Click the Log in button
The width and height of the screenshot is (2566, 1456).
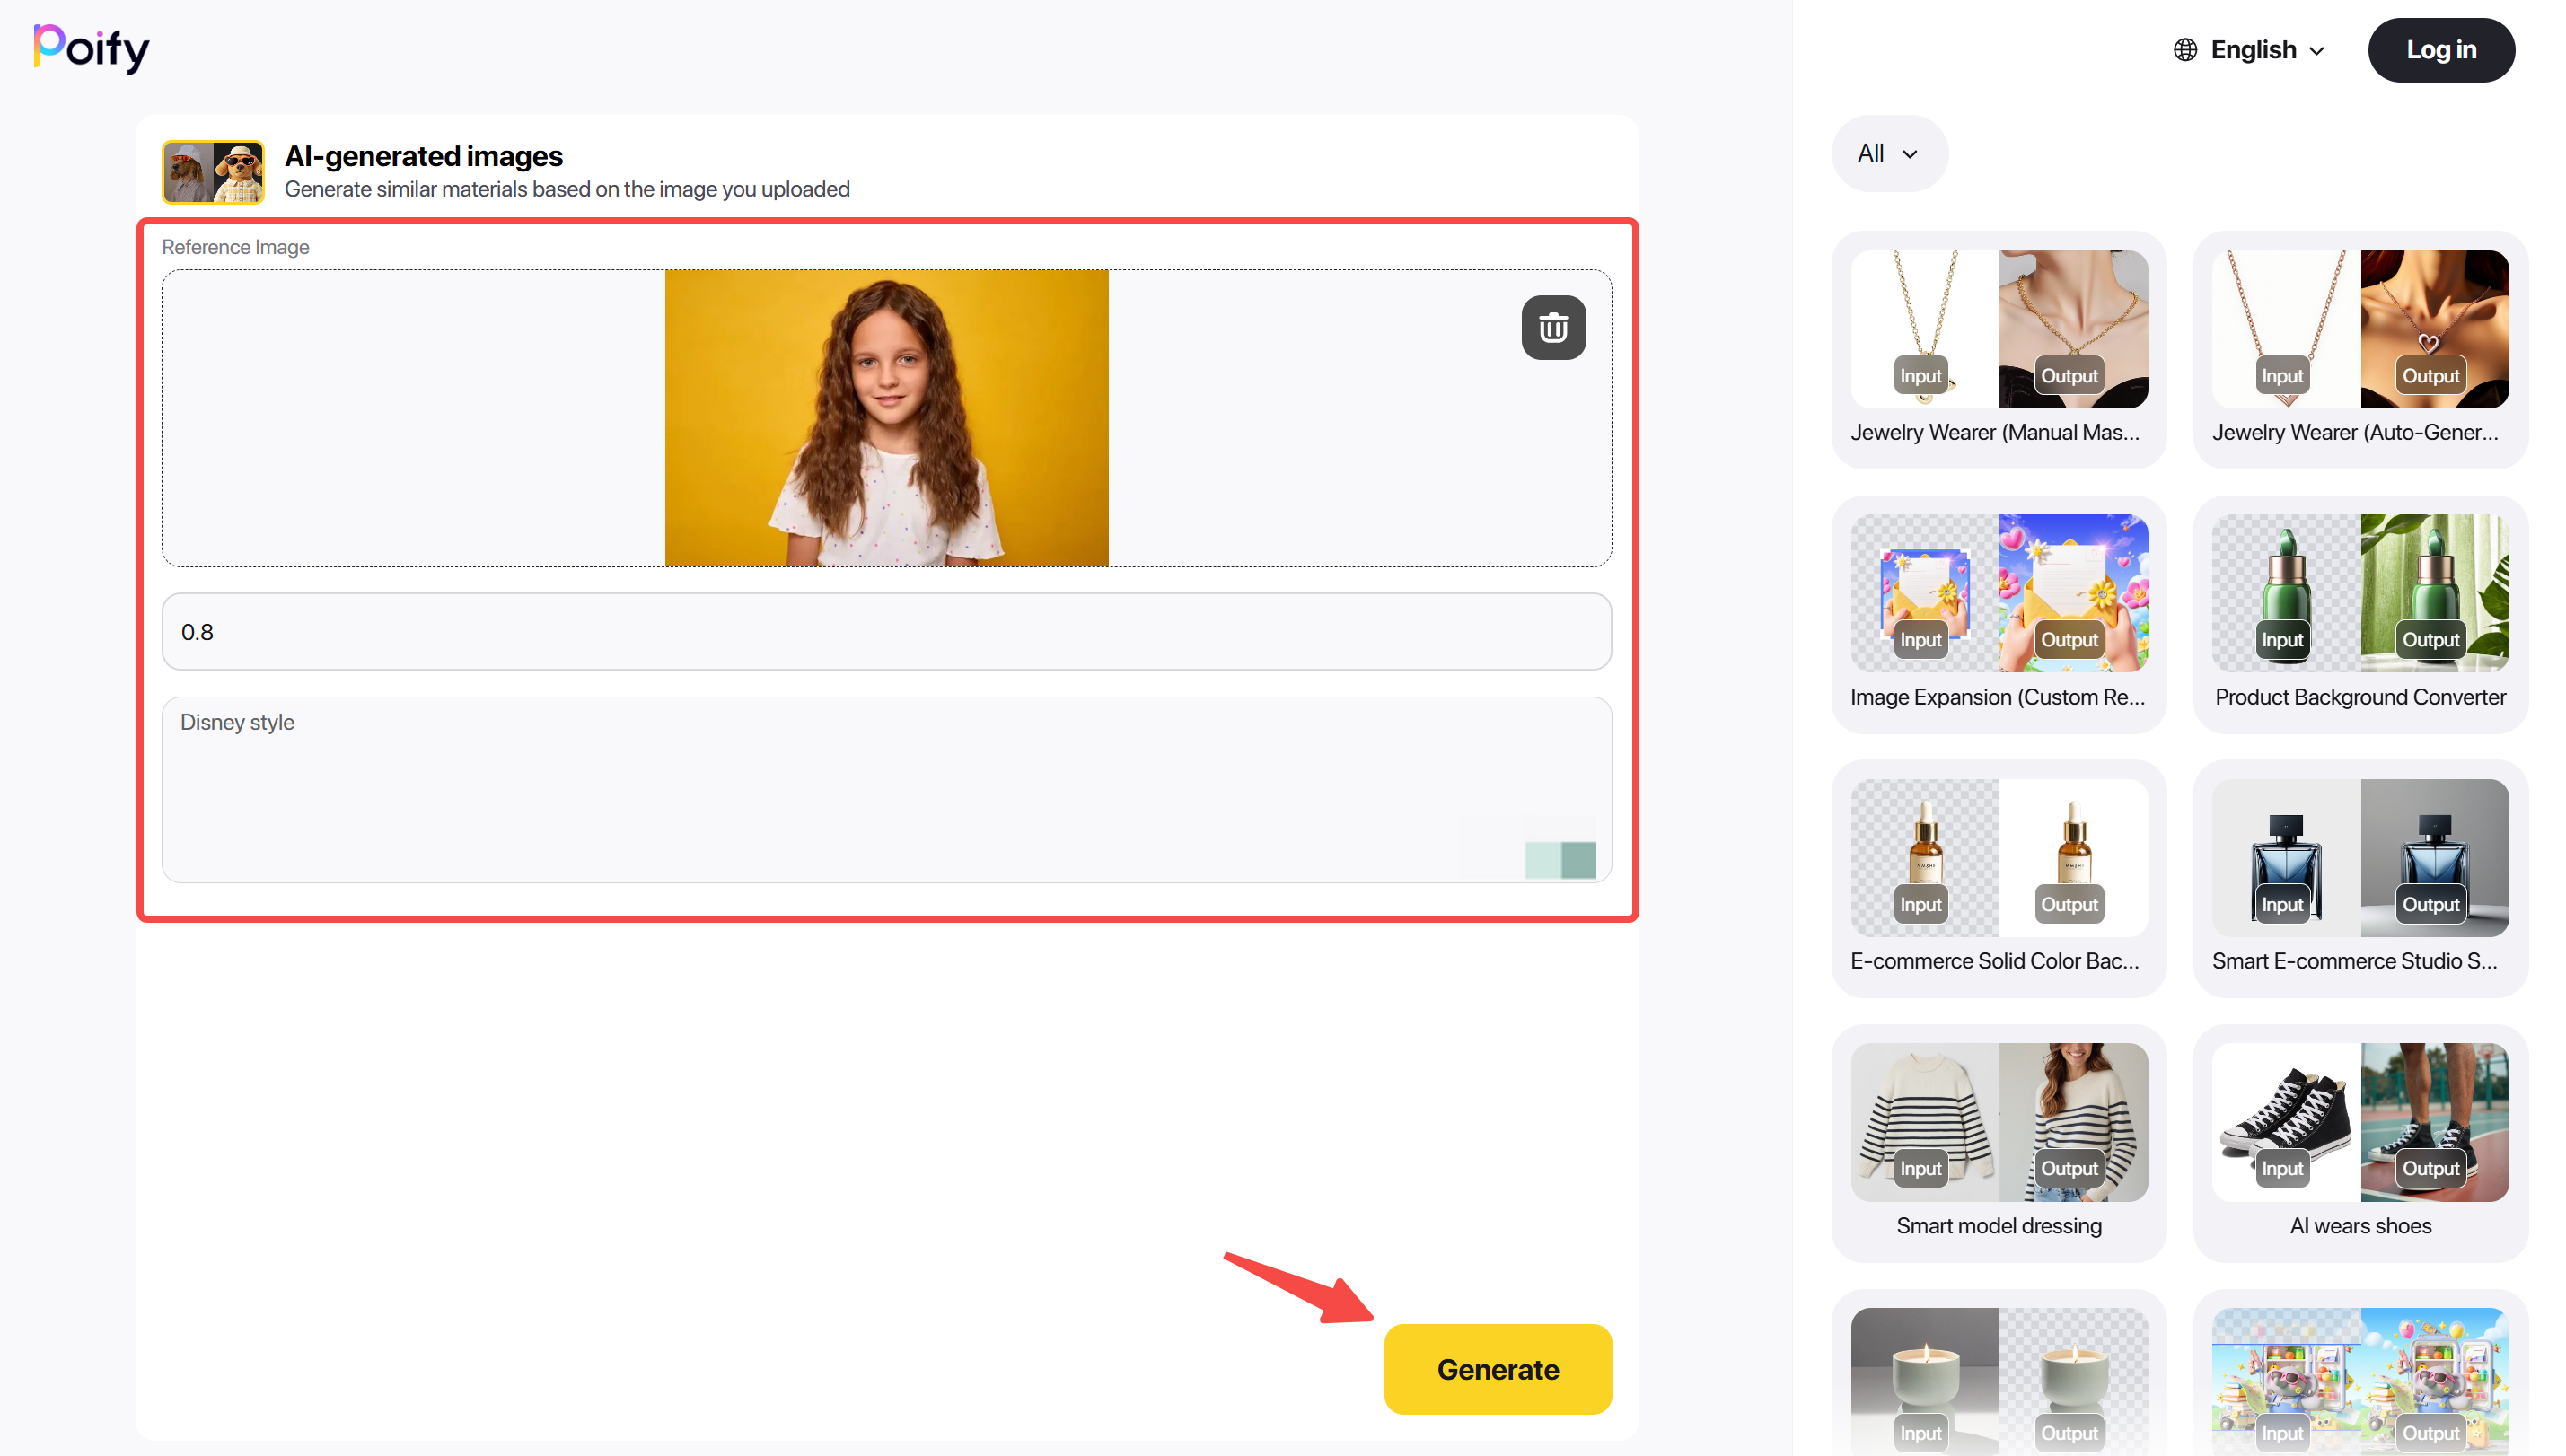coord(2440,50)
